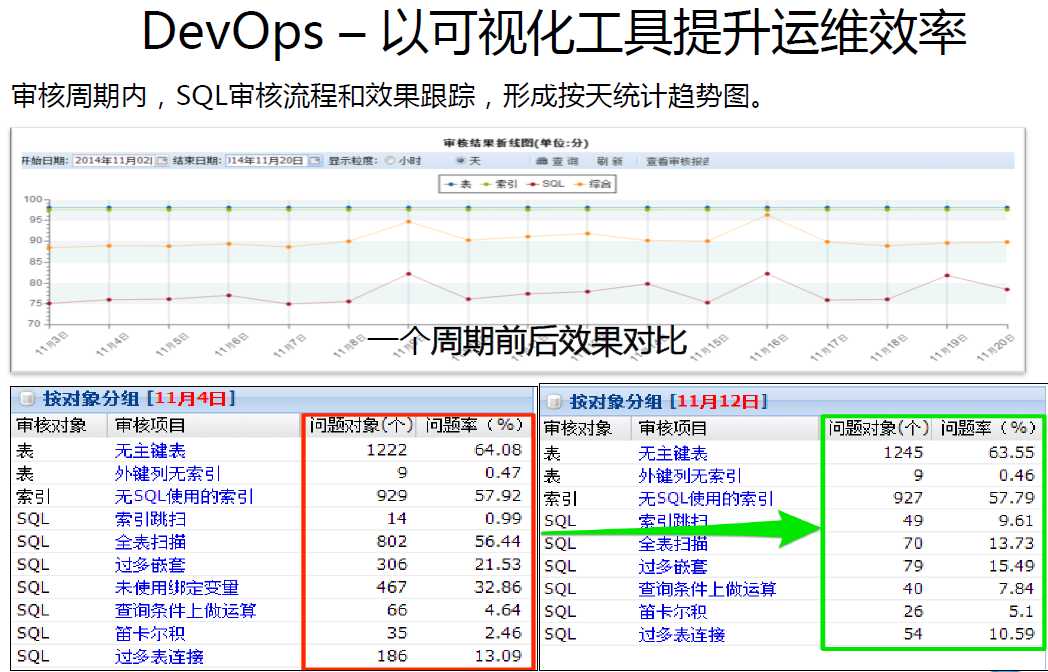Click 审核项目 column header in 11月12日 table
This screenshot has width=1048, height=672.
tap(672, 428)
